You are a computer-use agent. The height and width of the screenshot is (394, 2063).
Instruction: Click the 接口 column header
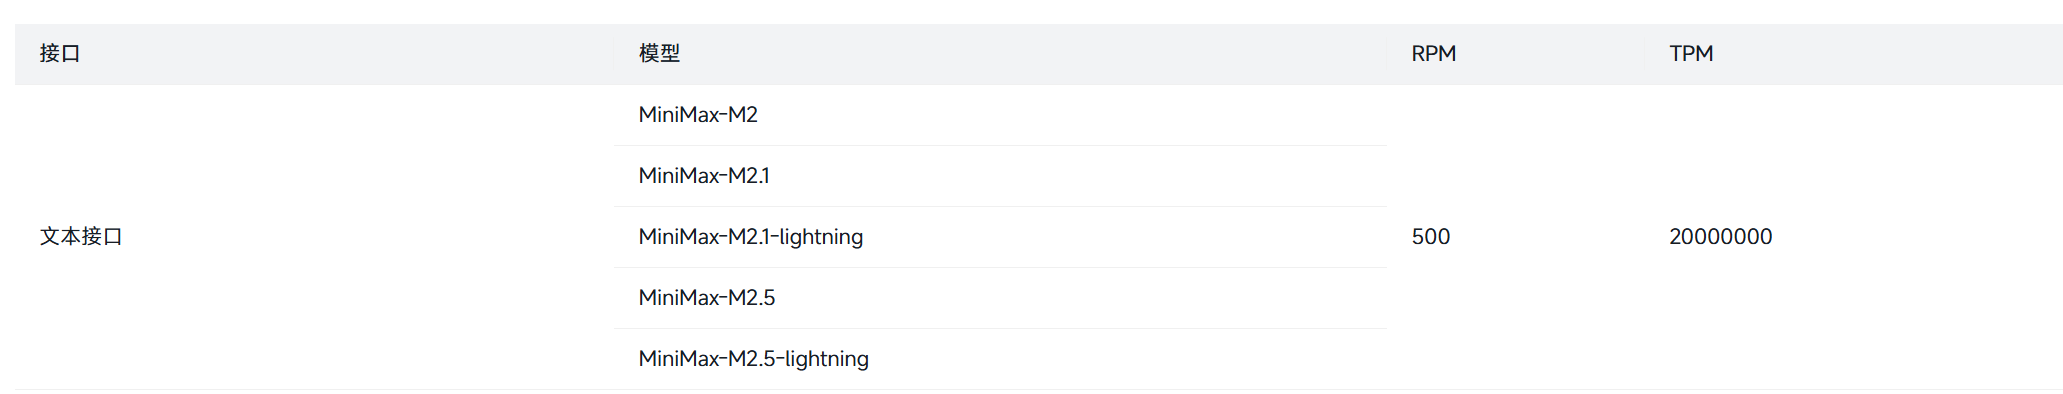click(x=60, y=54)
